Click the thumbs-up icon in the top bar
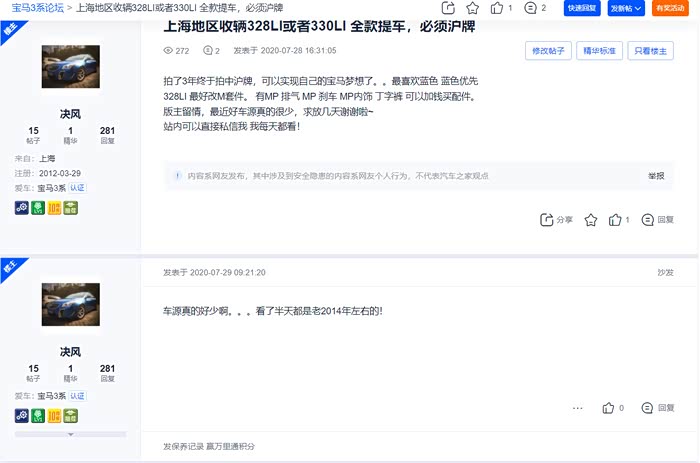 (x=496, y=8)
